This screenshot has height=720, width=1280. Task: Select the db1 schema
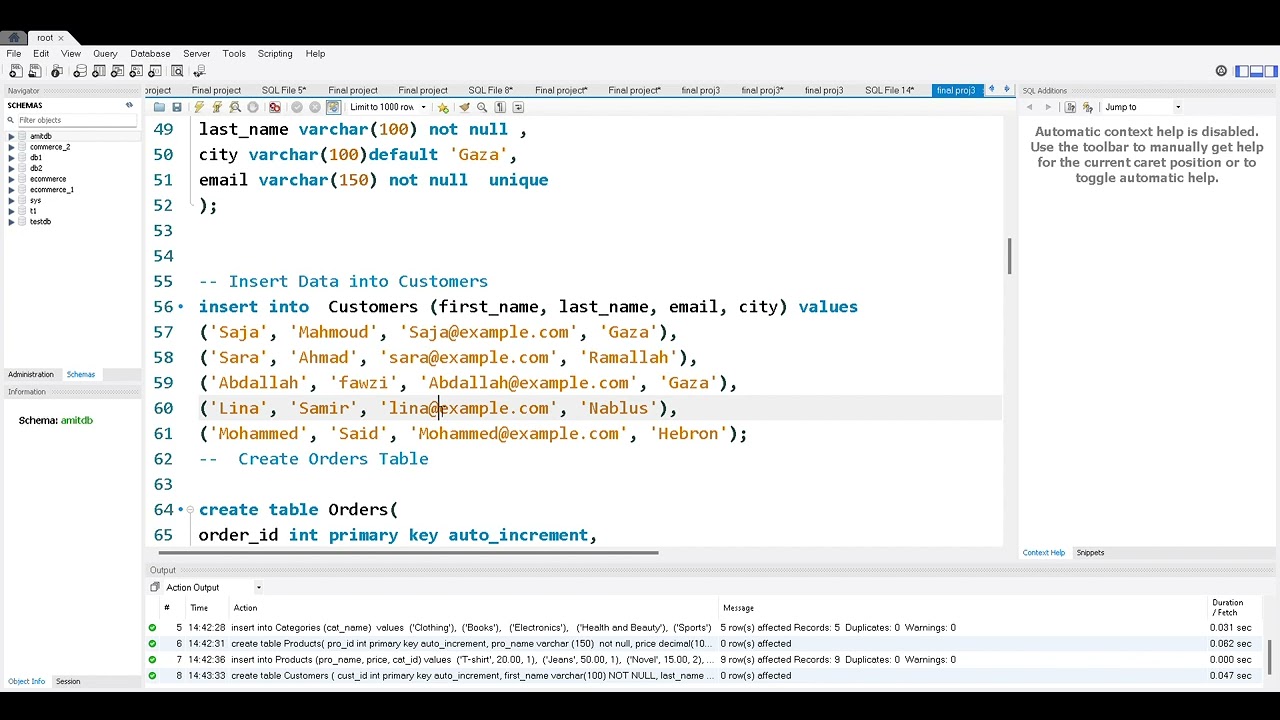coord(36,157)
